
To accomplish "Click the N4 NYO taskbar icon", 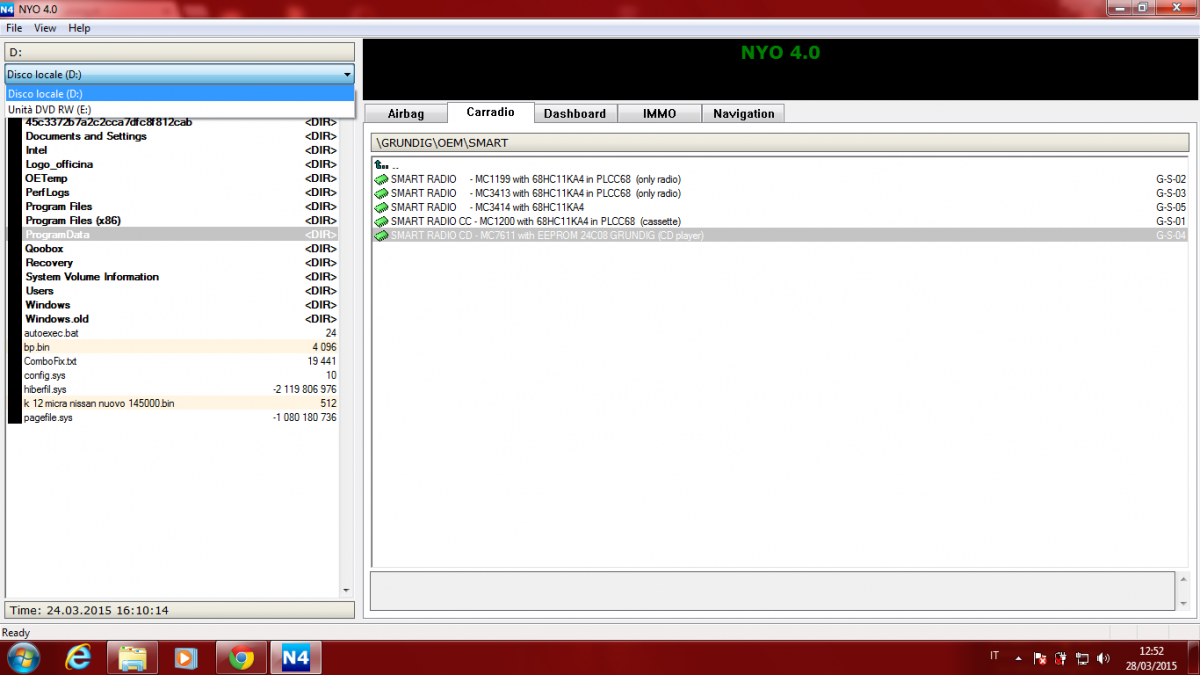I will 295,657.
